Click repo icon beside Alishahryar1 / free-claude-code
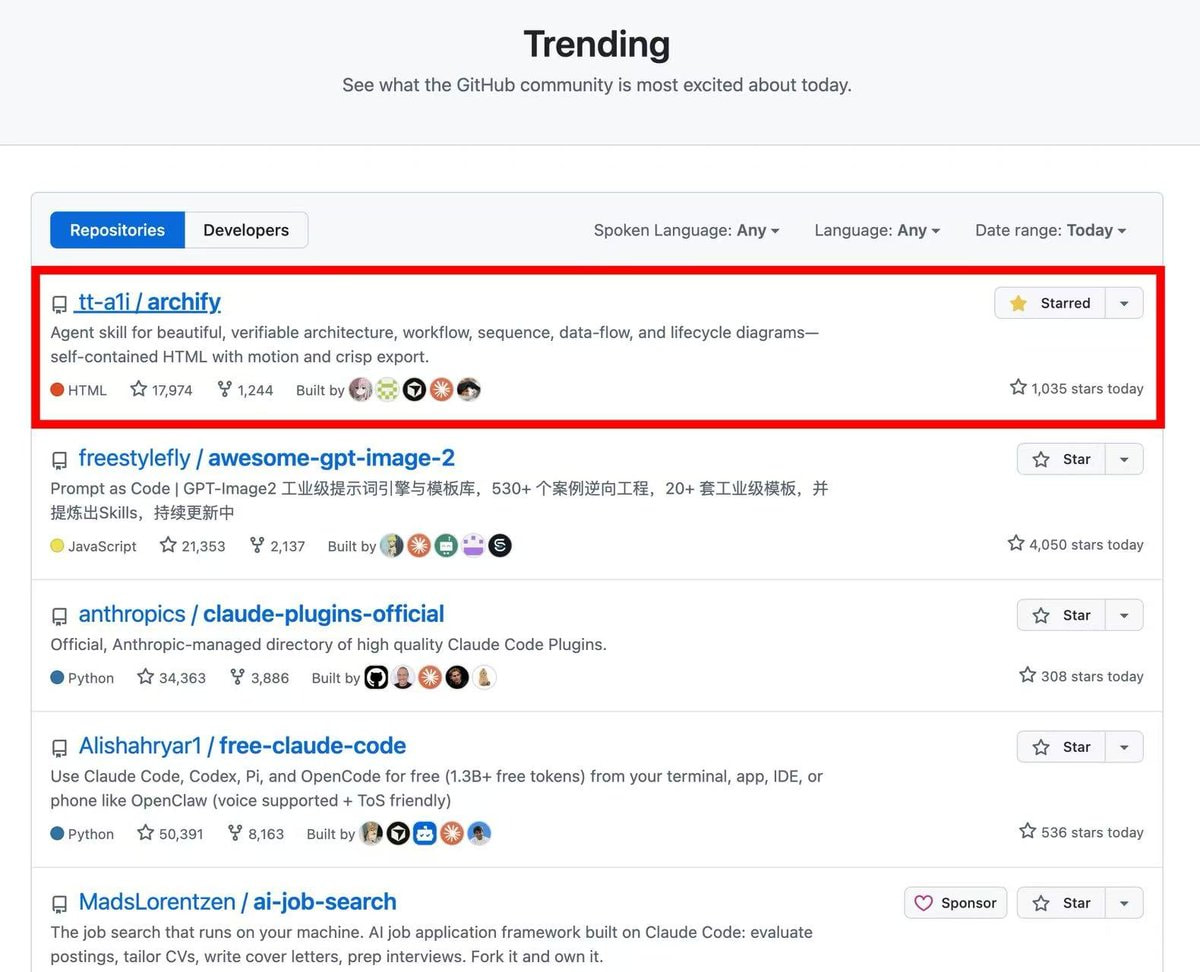Screen dimensions: 1200x972 click(60, 748)
